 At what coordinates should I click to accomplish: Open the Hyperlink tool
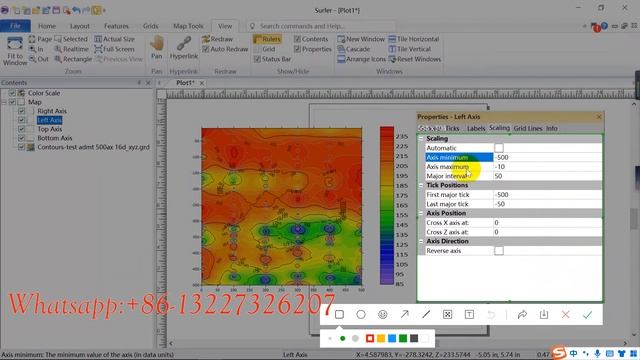click(x=184, y=47)
